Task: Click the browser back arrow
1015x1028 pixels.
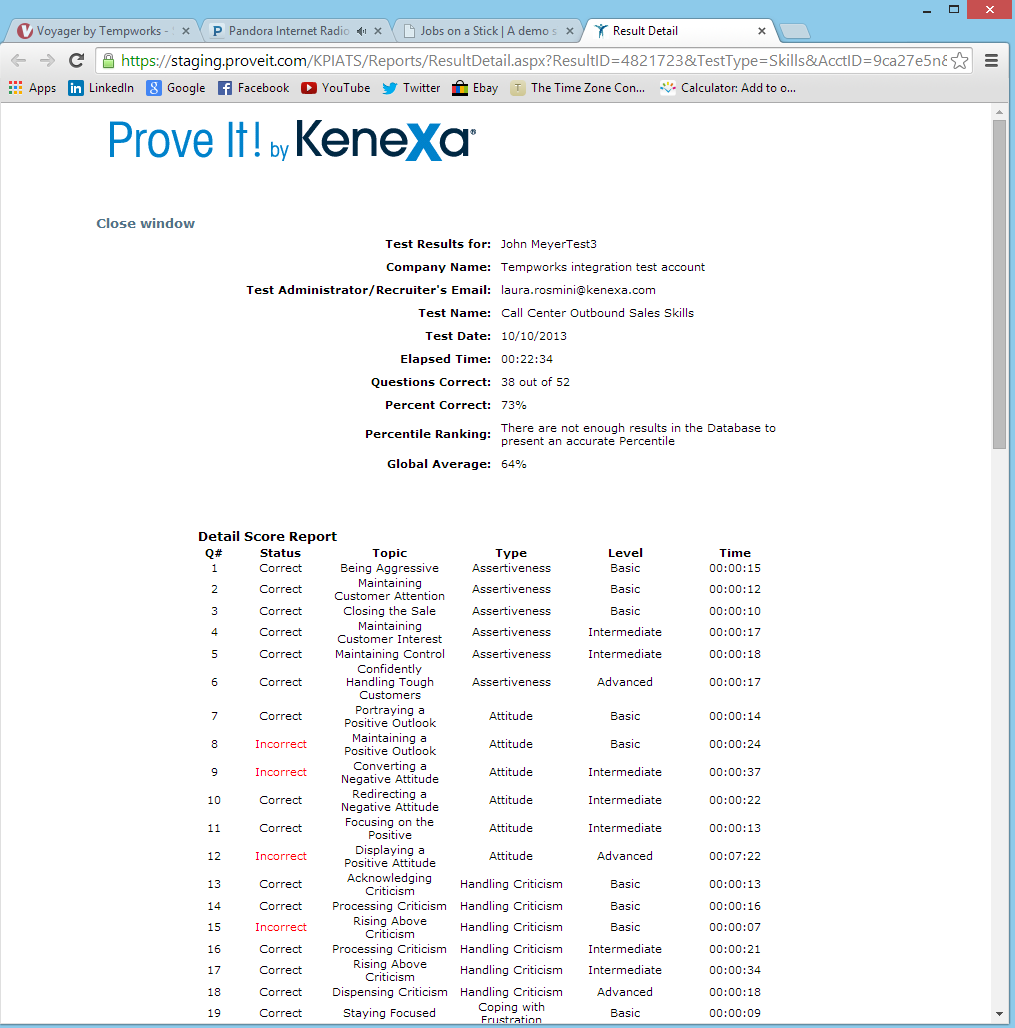Action: (18, 61)
